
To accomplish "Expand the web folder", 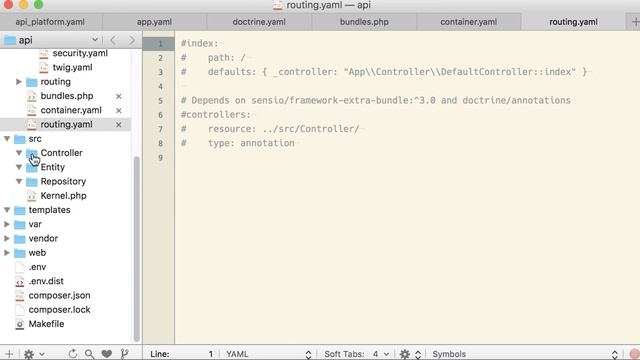I will [7, 253].
